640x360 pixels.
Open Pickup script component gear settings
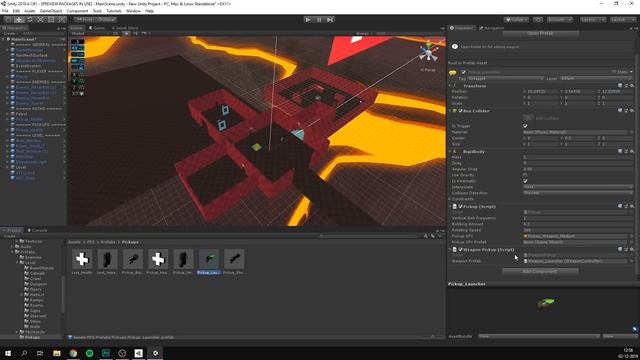click(632, 207)
